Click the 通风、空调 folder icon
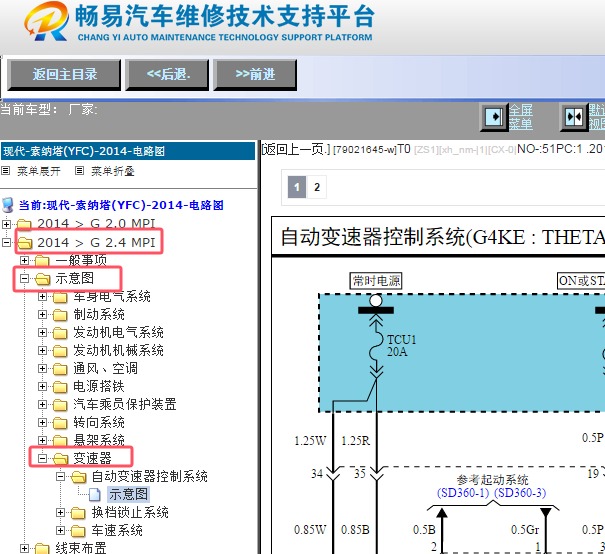The width and height of the screenshot is (605, 554). tap(60, 369)
